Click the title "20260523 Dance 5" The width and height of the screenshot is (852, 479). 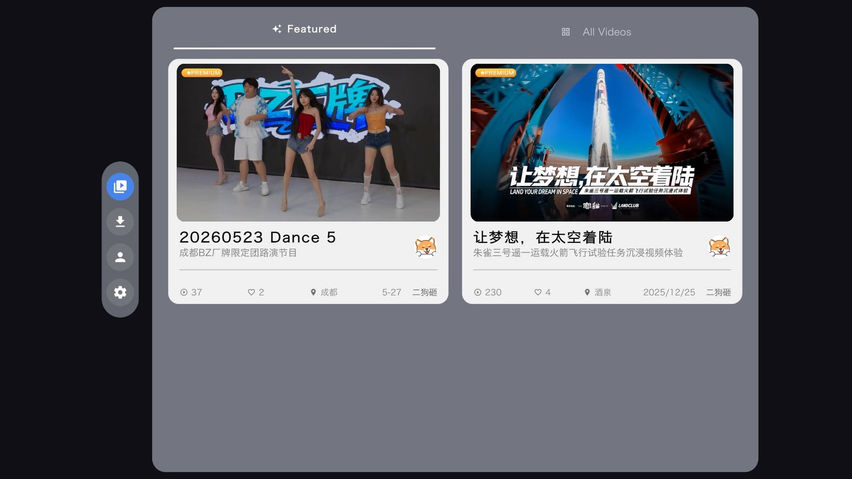(x=258, y=237)
